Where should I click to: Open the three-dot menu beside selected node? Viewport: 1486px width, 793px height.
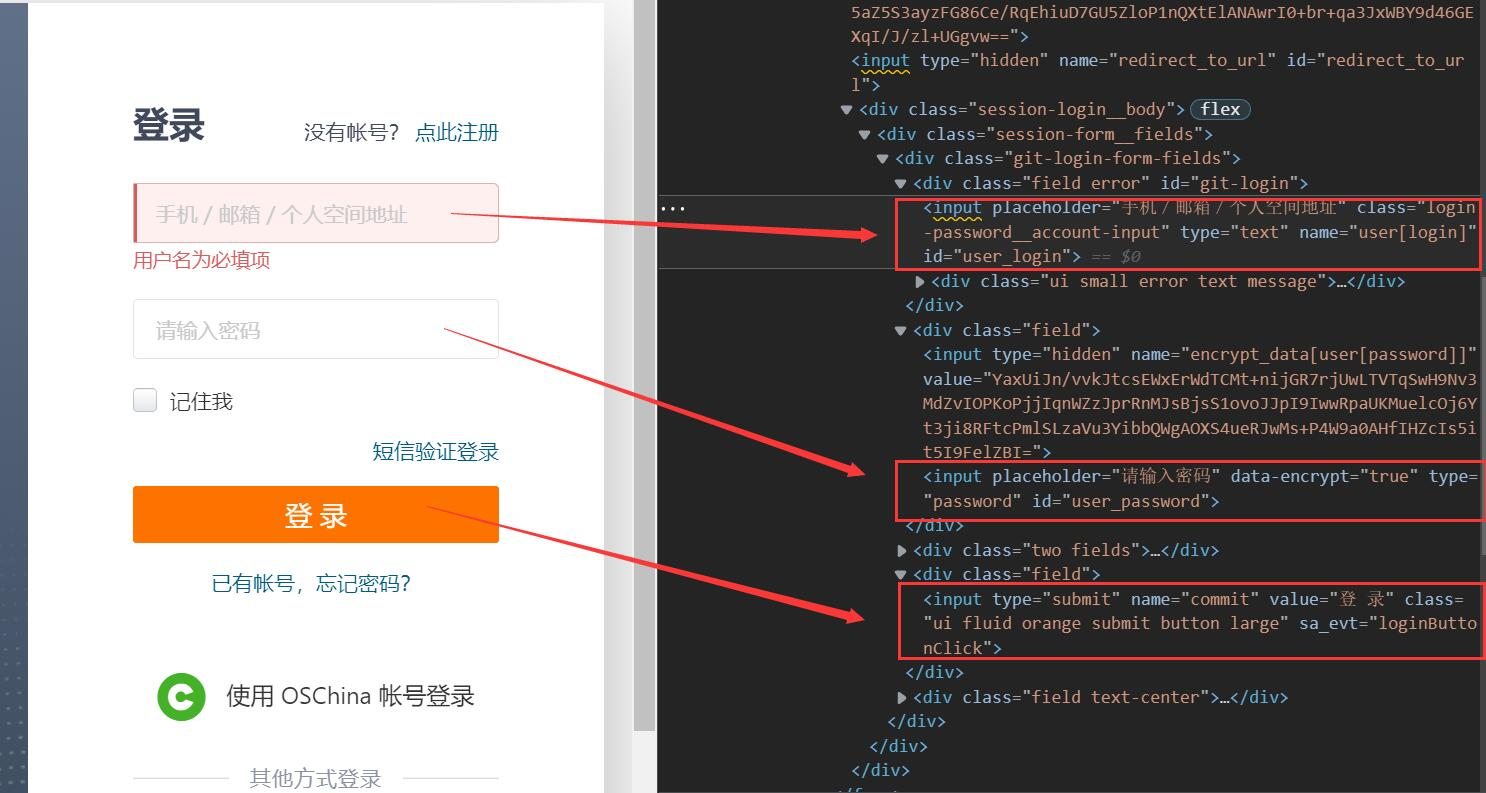pyautogui.click(x=673, y=209)
